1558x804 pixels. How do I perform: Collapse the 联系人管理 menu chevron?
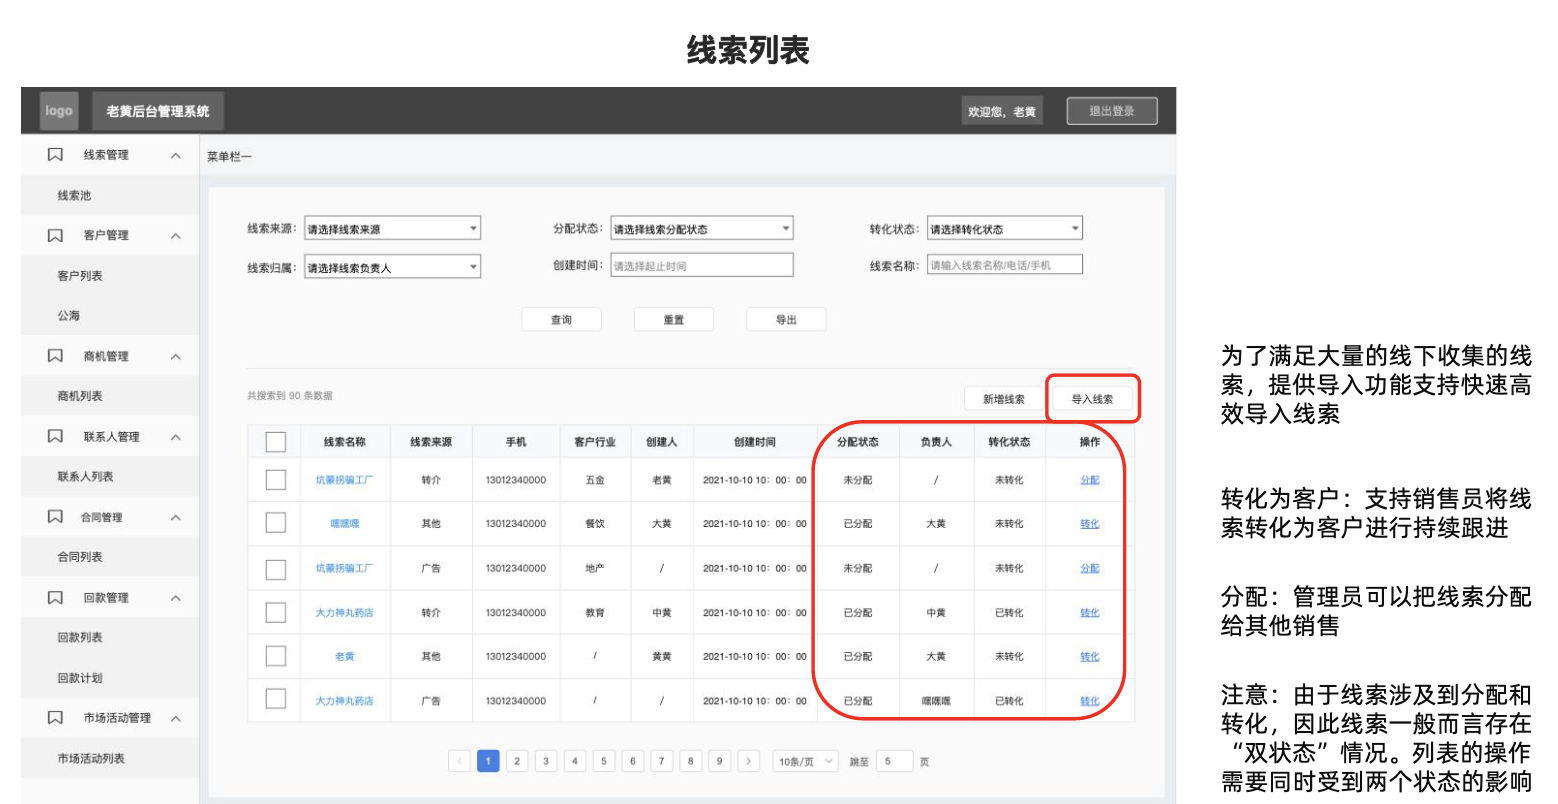[176, 437]
